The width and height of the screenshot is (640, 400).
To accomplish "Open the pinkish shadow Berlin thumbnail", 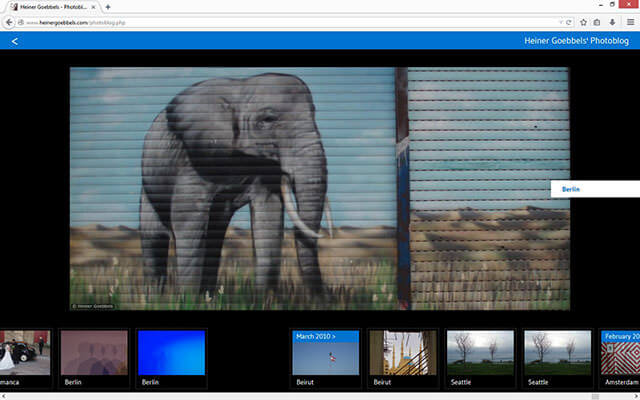I will 94,353.
